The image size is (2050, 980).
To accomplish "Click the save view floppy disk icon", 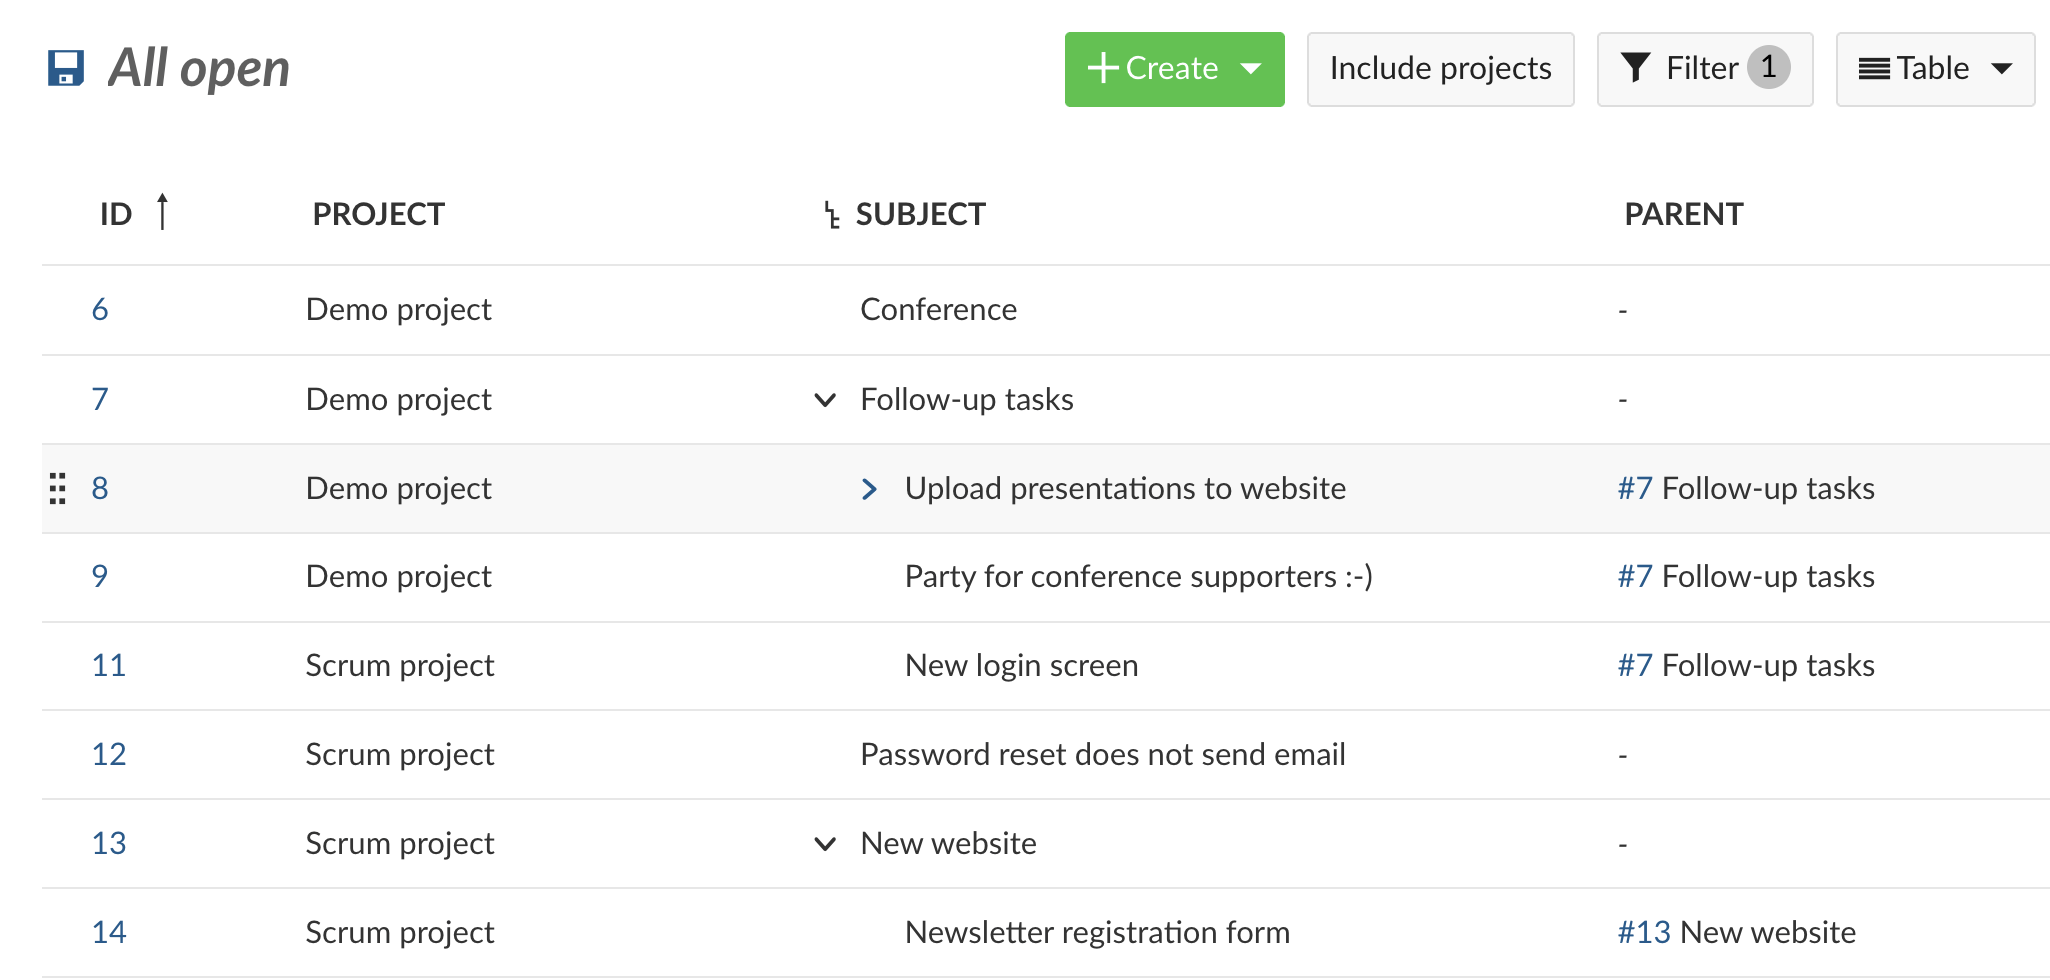I will point(66,68).
